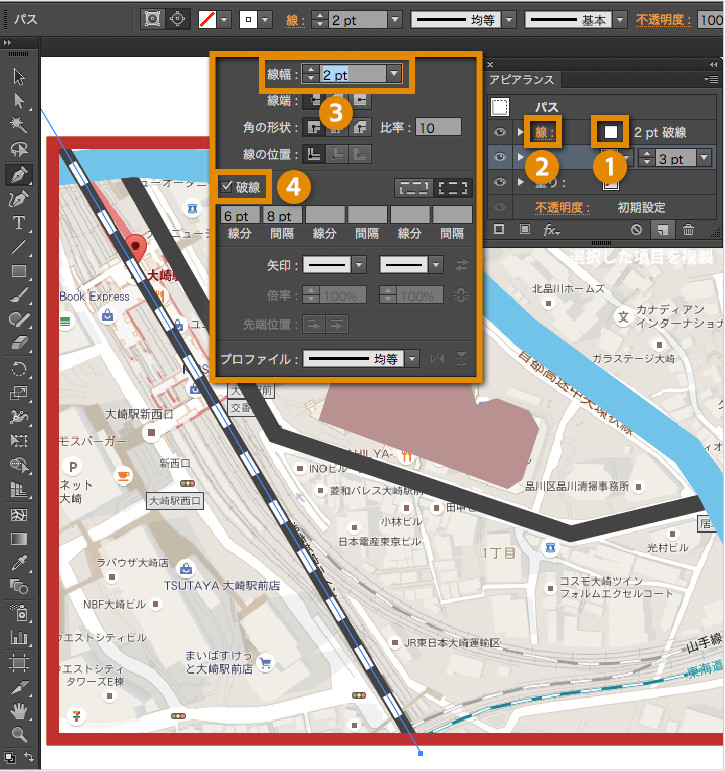Select the Paintbrush tool
Viewport: 725px width, 771px height.
pos(19,295)
